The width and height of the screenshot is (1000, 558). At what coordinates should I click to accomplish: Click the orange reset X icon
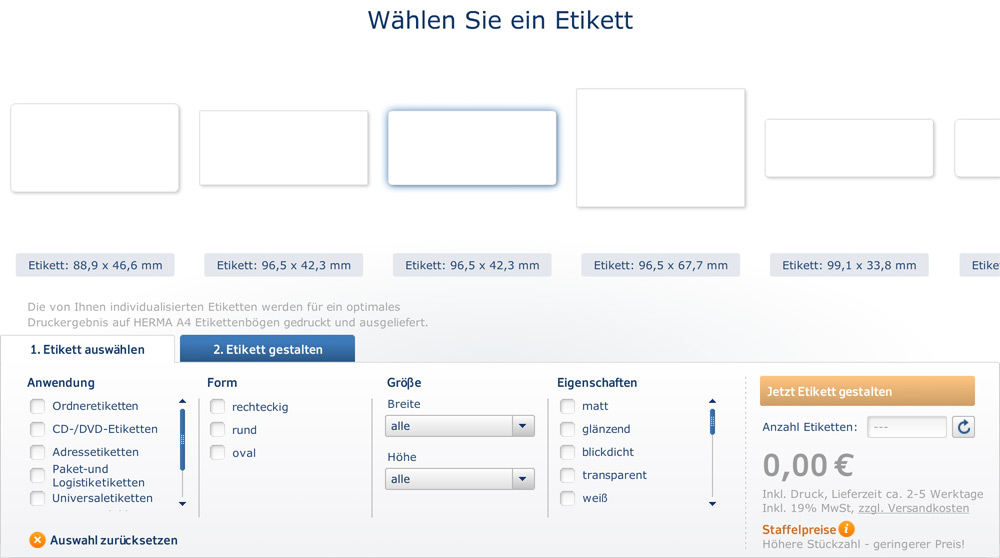[x=37, y=540]
